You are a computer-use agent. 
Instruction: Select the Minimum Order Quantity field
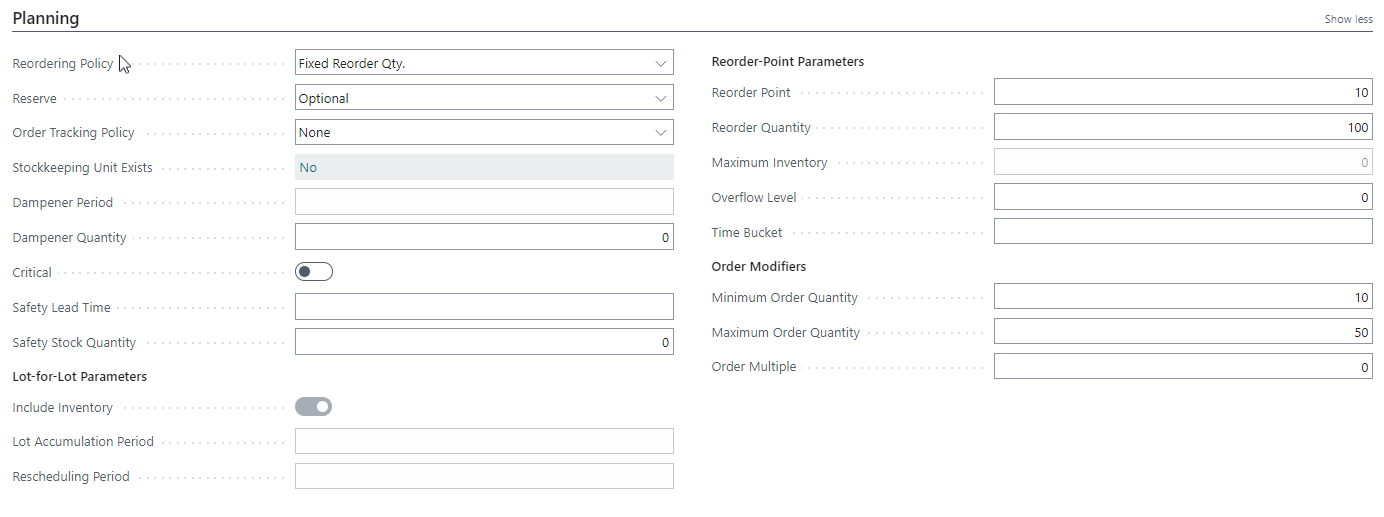[x=1183, y=297]
